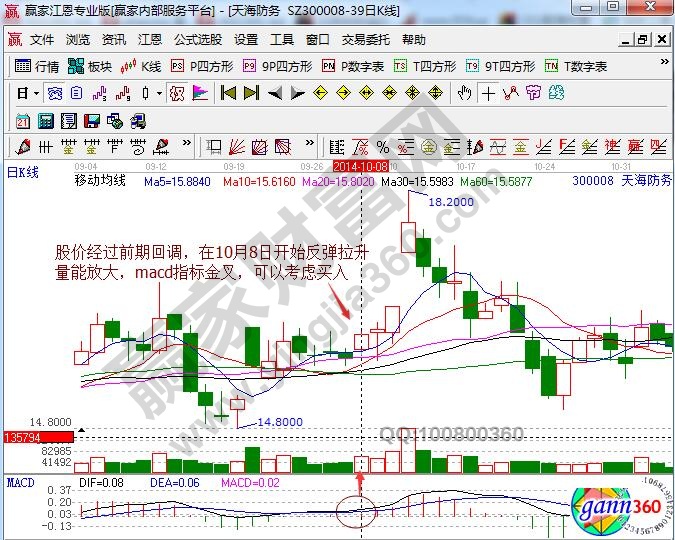Click the 2014-10-08 date marker

coord(360,165)
